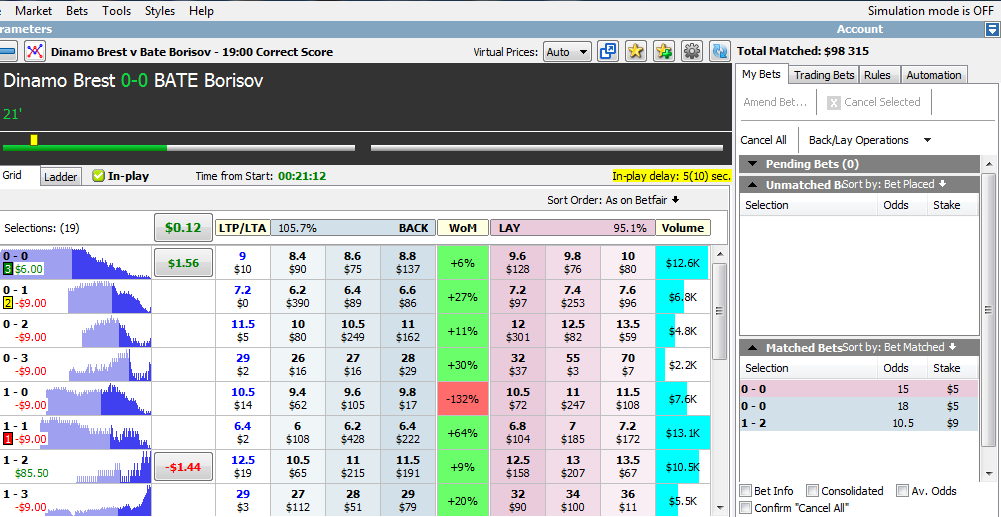Click the 0 - 3 selection price chart
The height and width of the screenshot is (517, 1001).
point(109,365)
